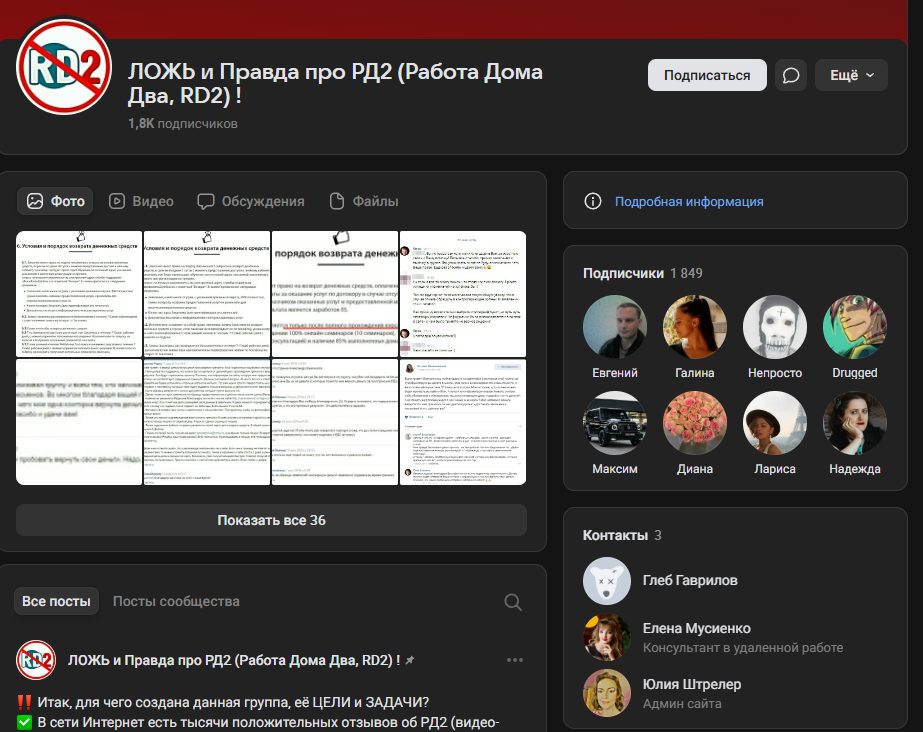The width and height of the screenshot is (923, 732).
Task: Open subscriber Drugged's avatar
Action: [854, 327]
